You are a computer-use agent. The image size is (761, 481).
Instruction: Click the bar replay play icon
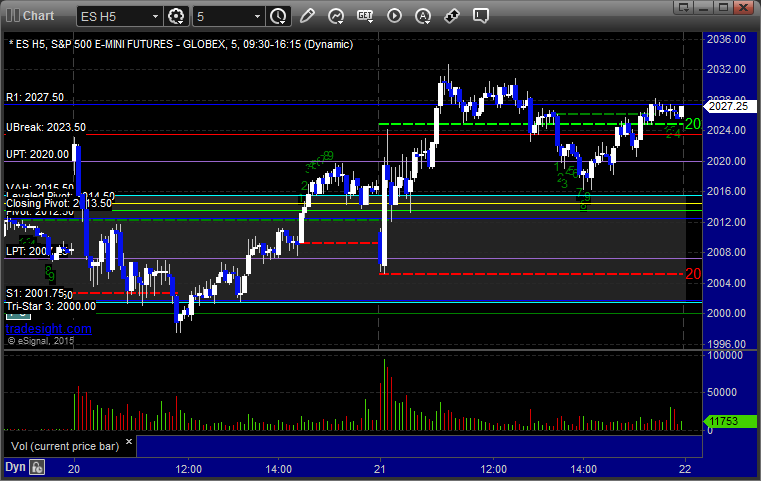[394, 16]
